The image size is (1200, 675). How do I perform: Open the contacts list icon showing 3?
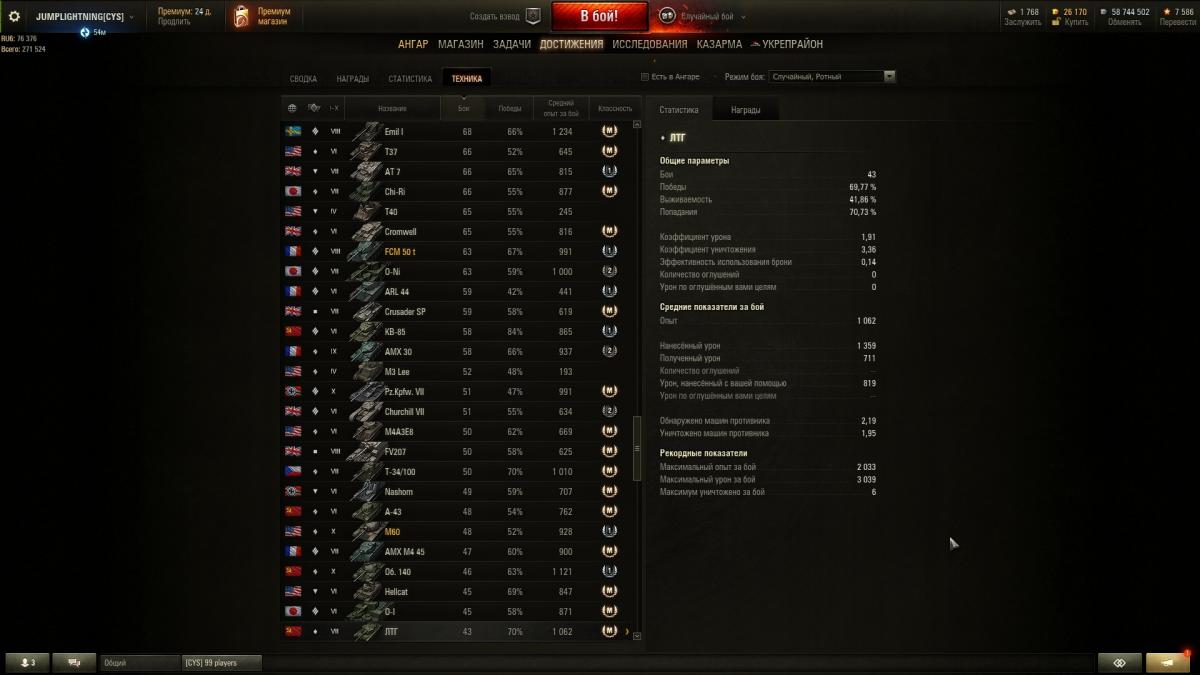(x=27, y=662)
